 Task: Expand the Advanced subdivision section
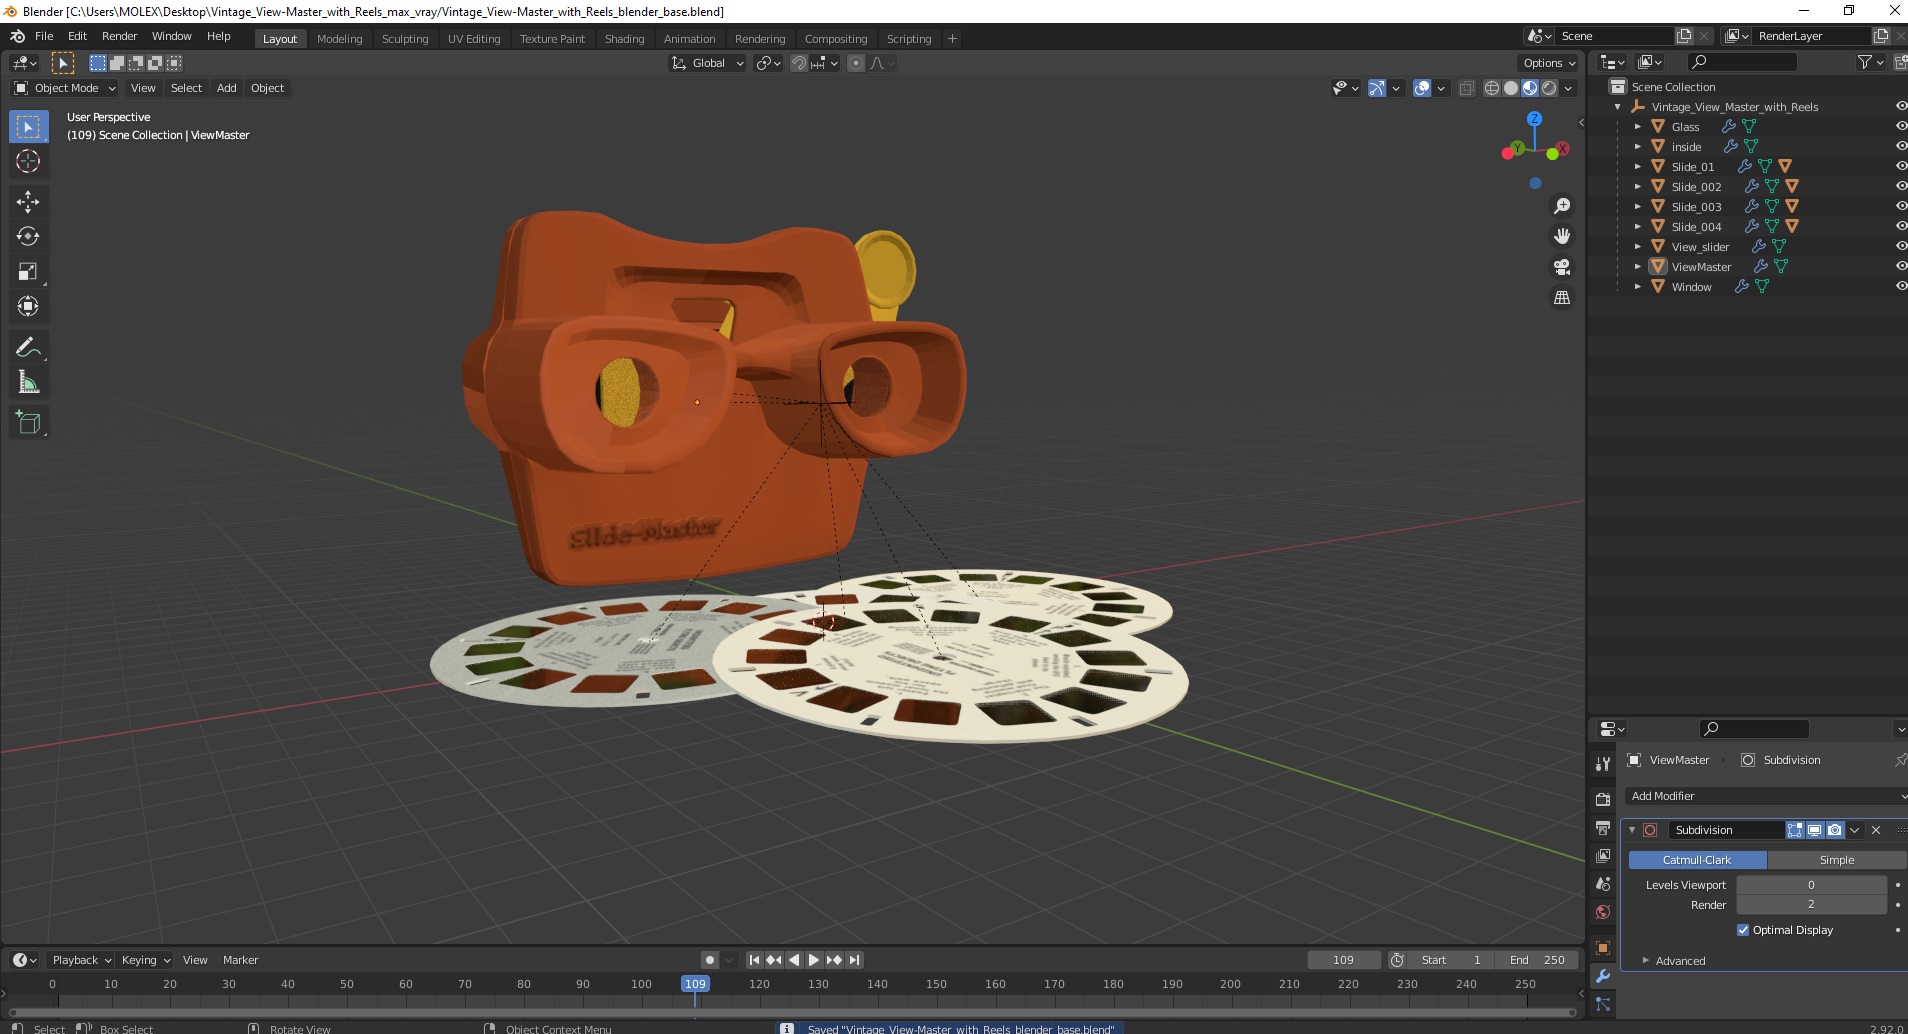(1680, 961)
